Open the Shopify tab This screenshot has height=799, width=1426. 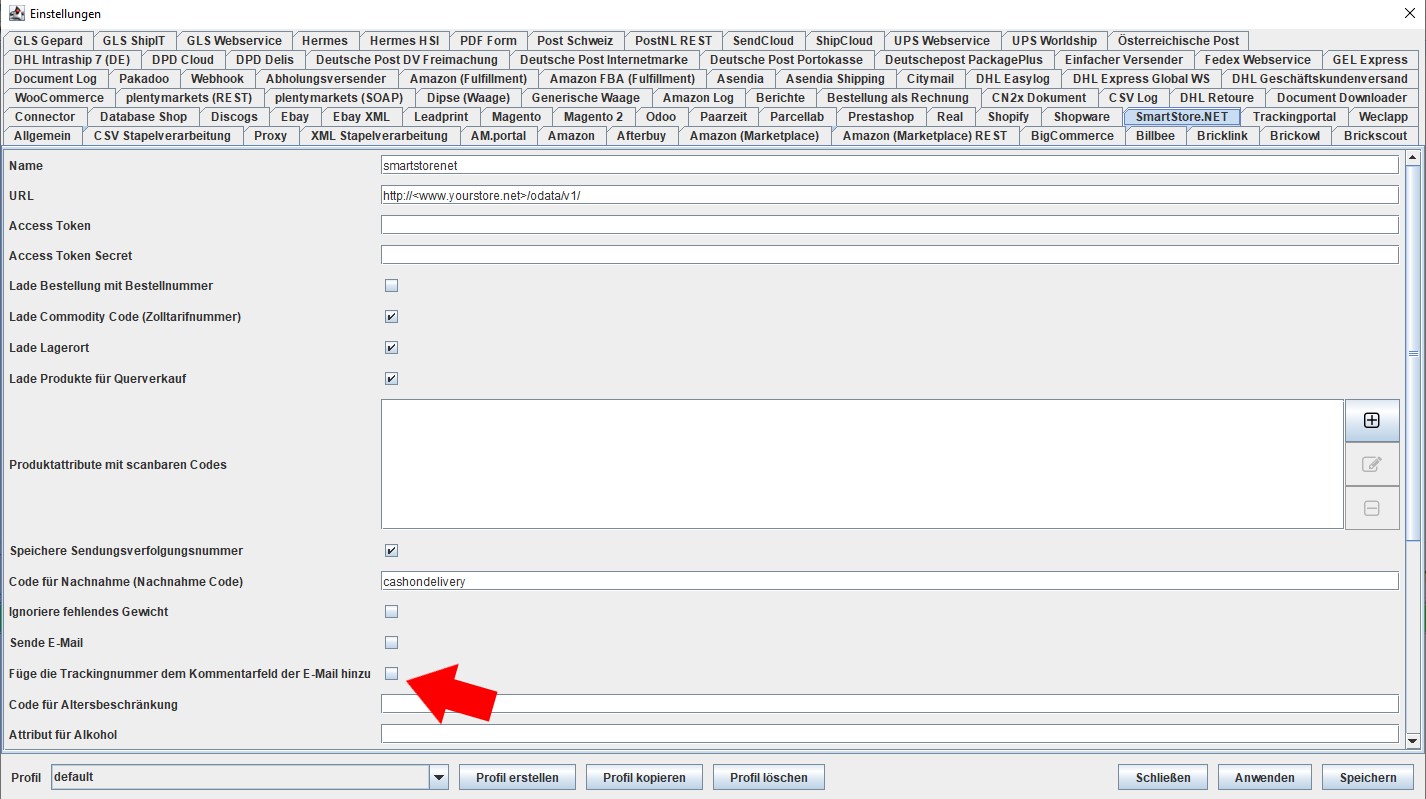coord(1008,117)
